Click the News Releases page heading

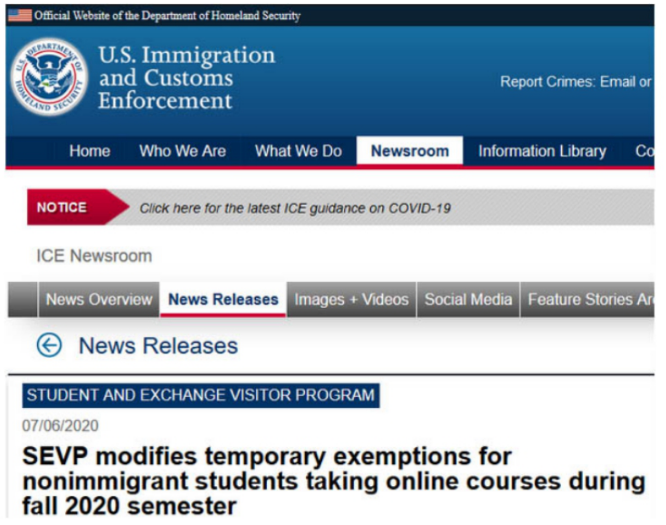click(158, 346)
